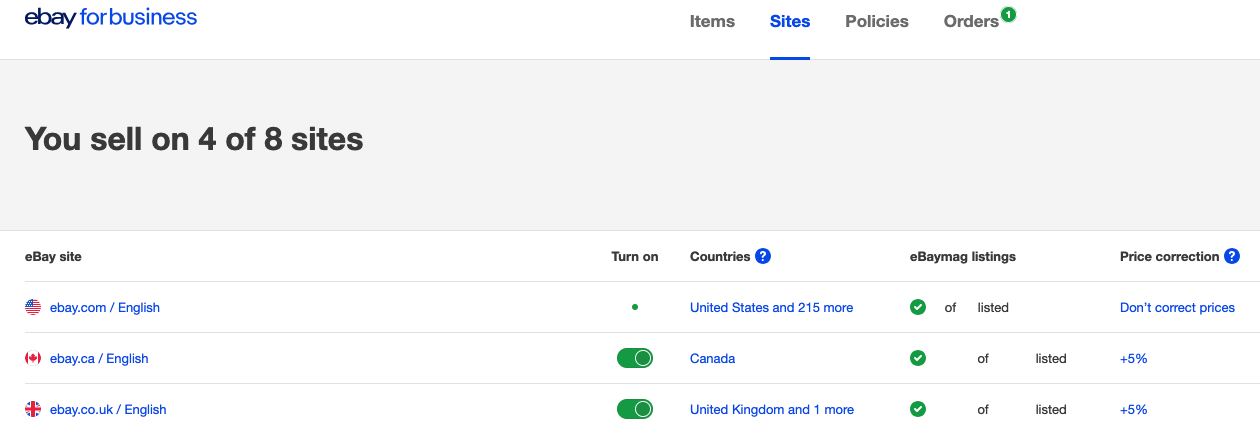The height and width of the screenshot is (428, 1260).
Task: Turn off the ebay.co.uk site toggle
Action: 635,409
